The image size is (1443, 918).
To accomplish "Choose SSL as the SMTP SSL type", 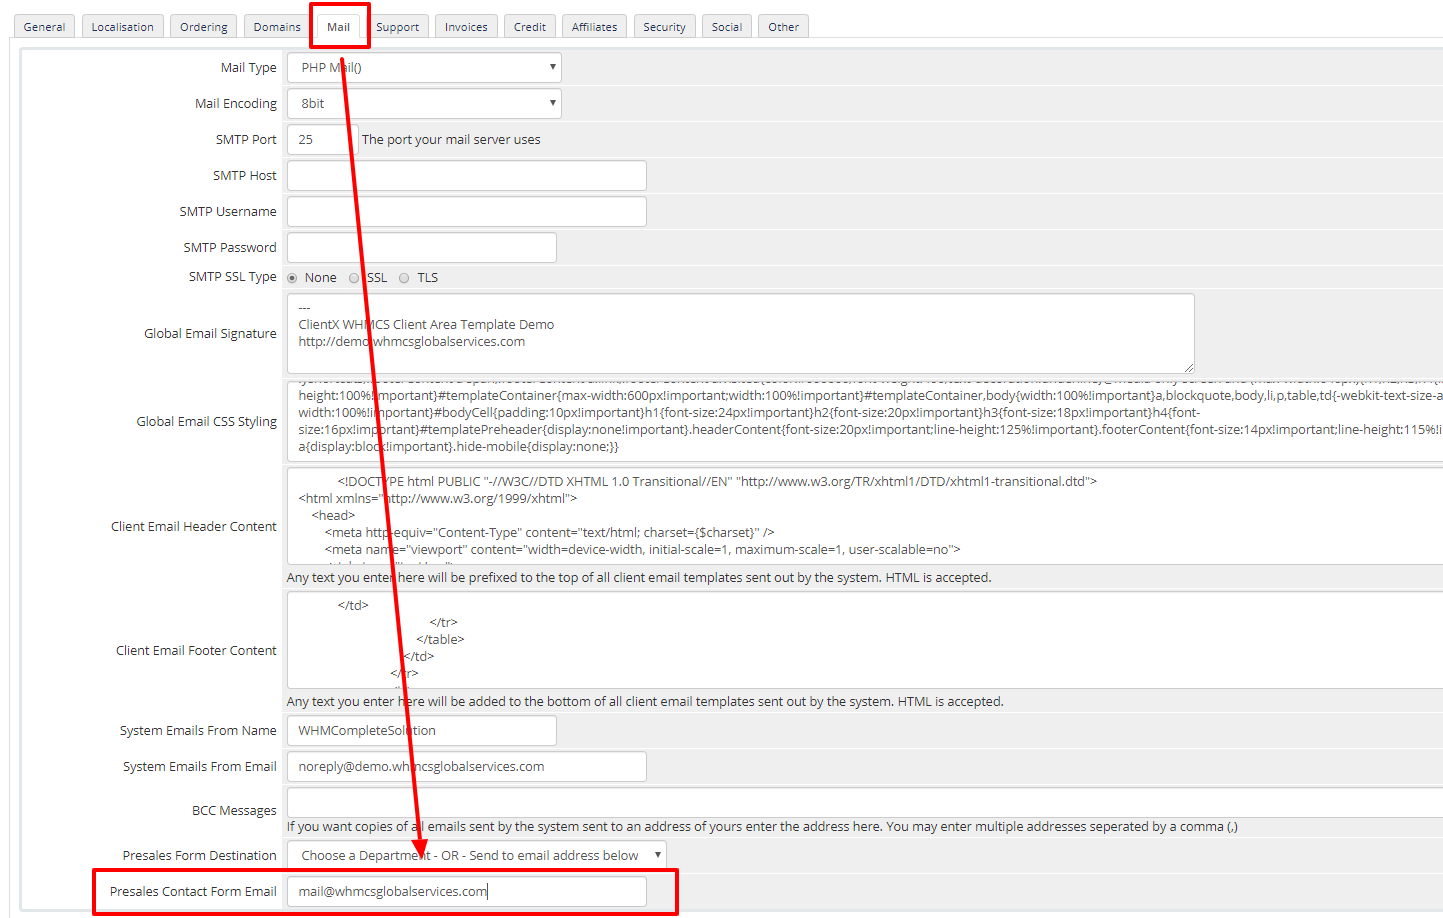I will [354, 278].
